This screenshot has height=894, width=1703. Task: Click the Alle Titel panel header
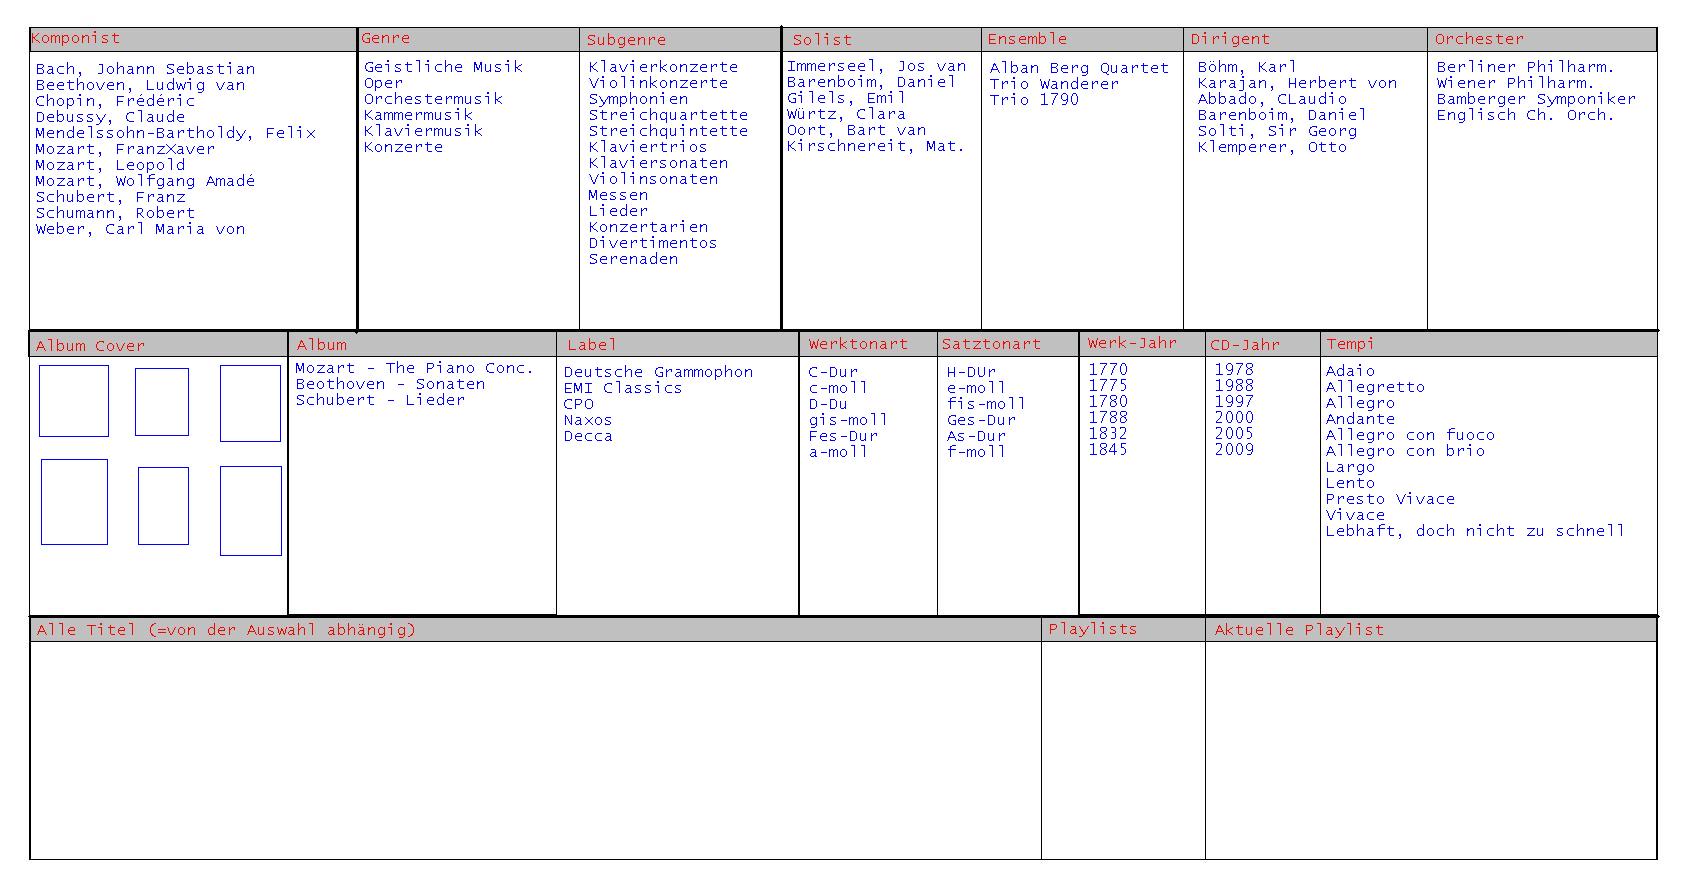535,629
